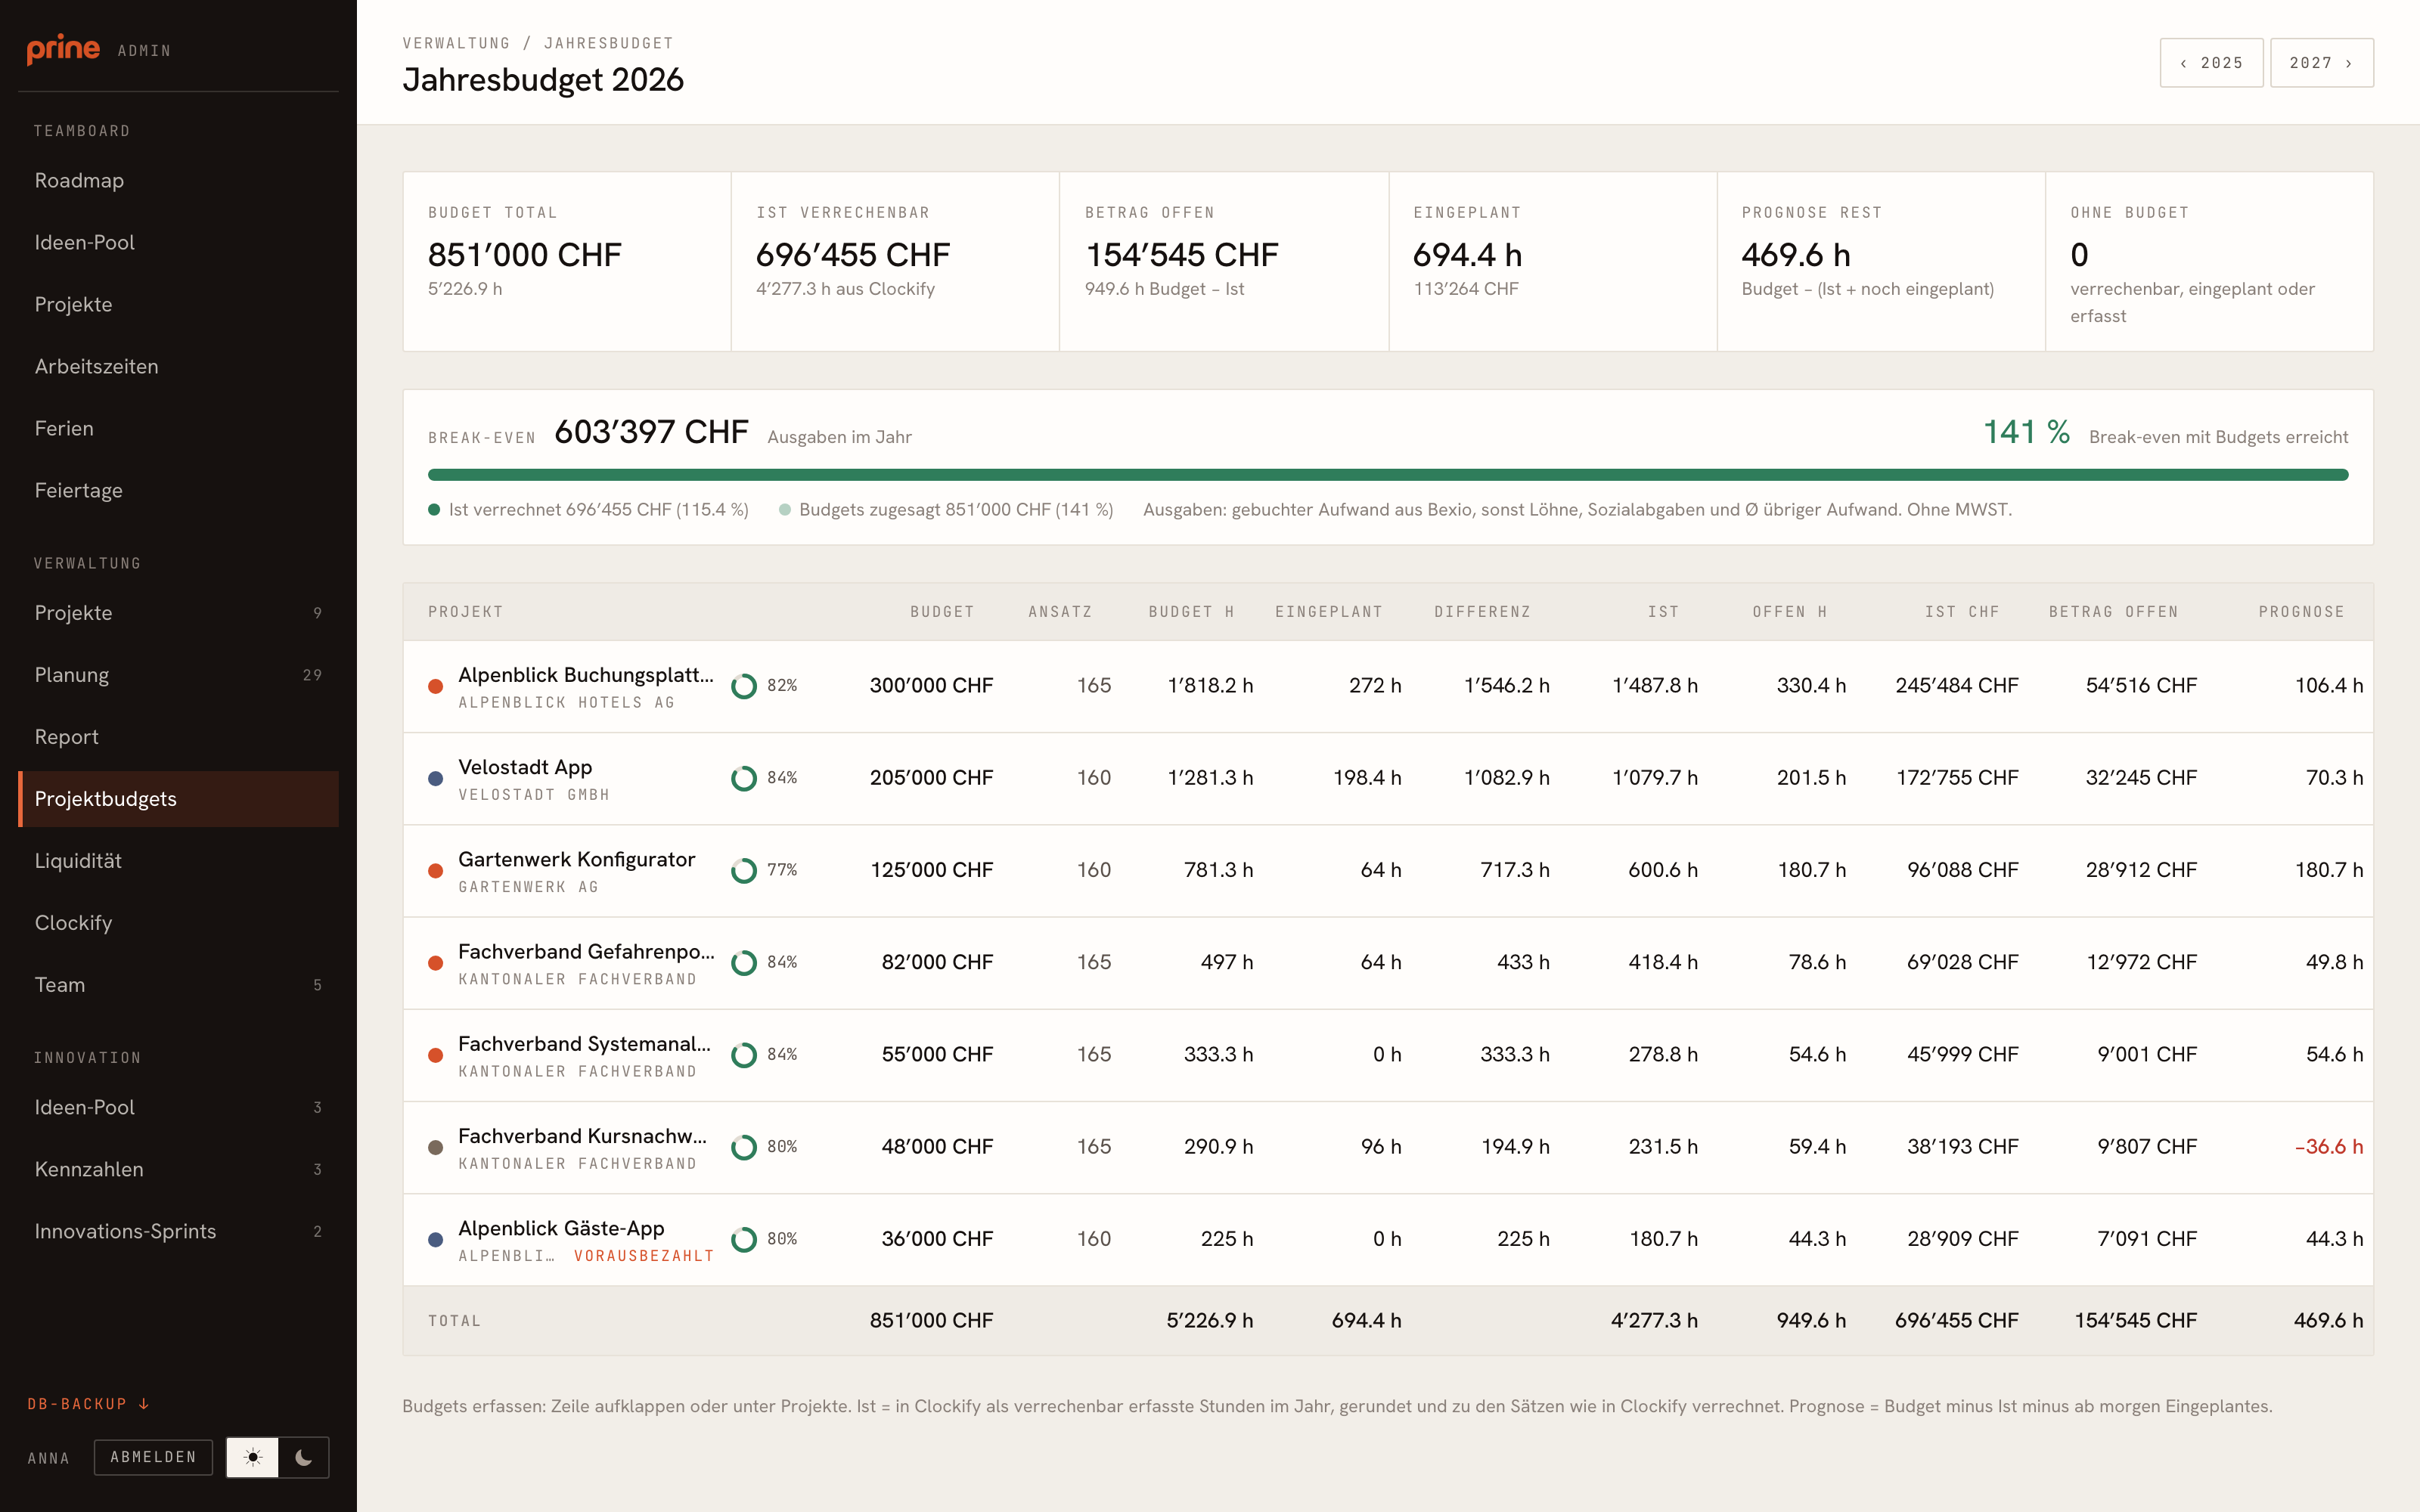Click the Ohne Budget card
The width and height of the screenshot is (2420, 1512).
(2210, 261)
